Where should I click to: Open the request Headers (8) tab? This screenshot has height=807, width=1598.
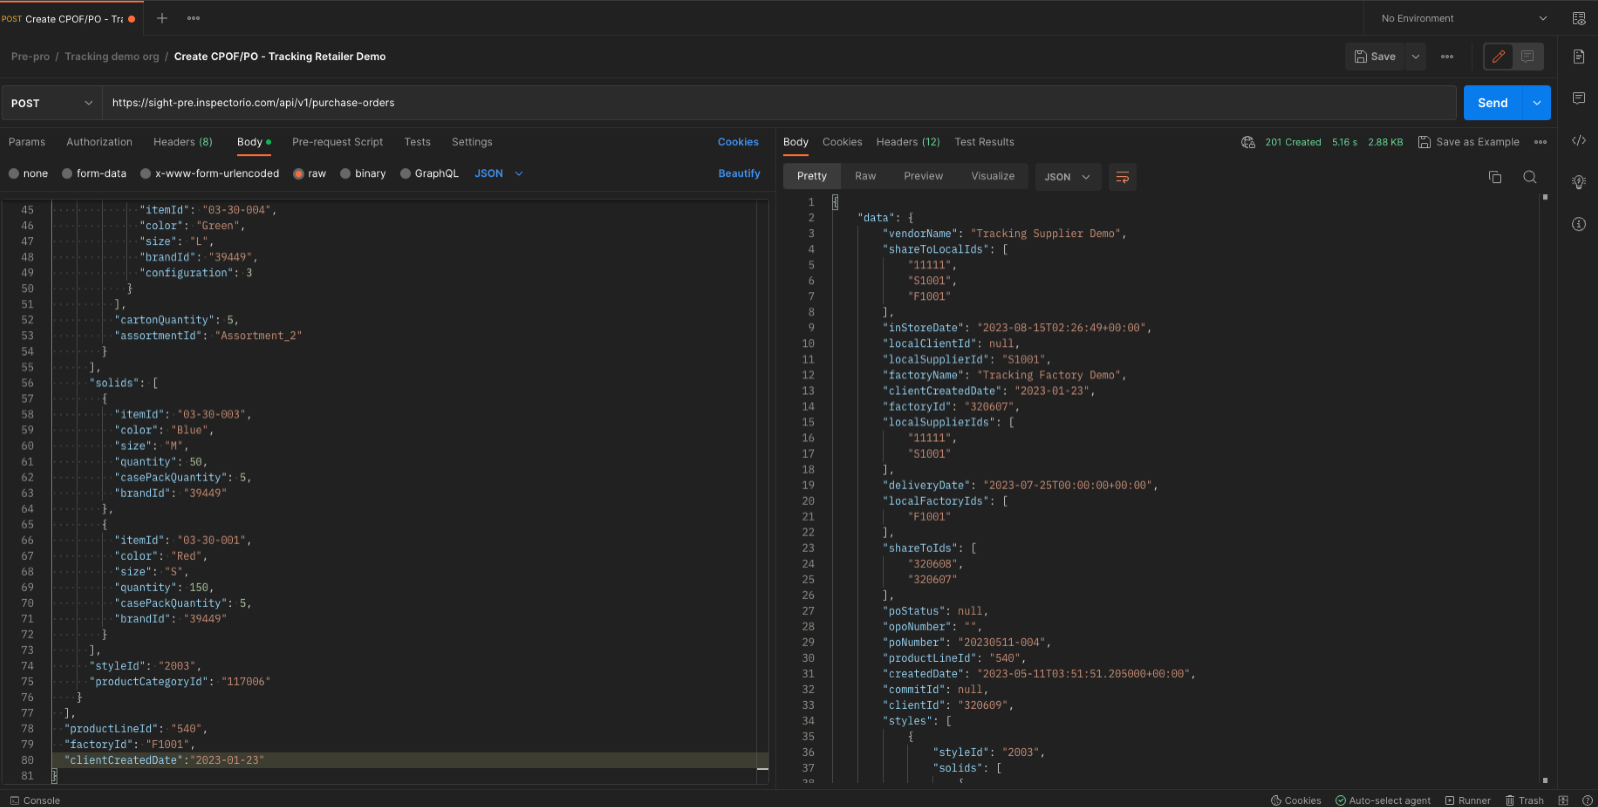183,142
